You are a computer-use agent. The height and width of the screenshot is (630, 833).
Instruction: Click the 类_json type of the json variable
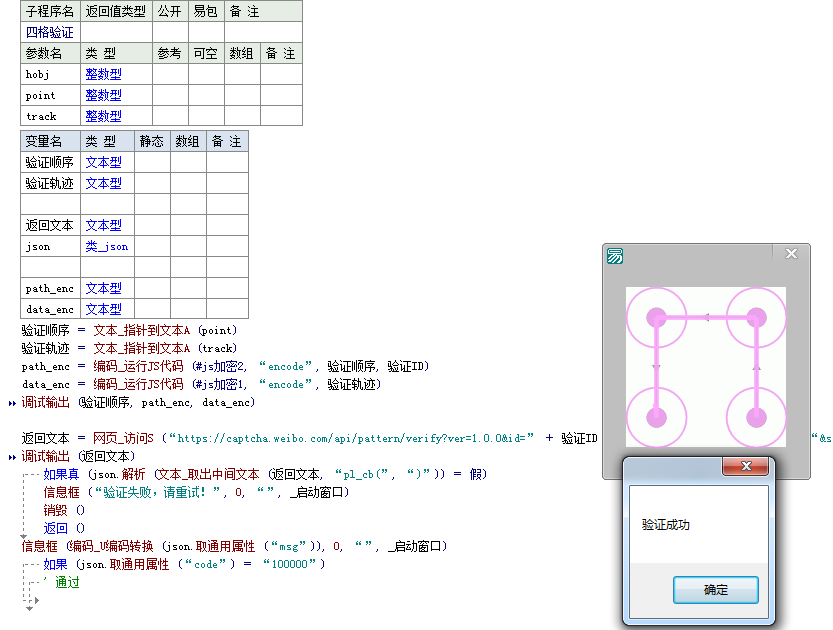point(106,246)
